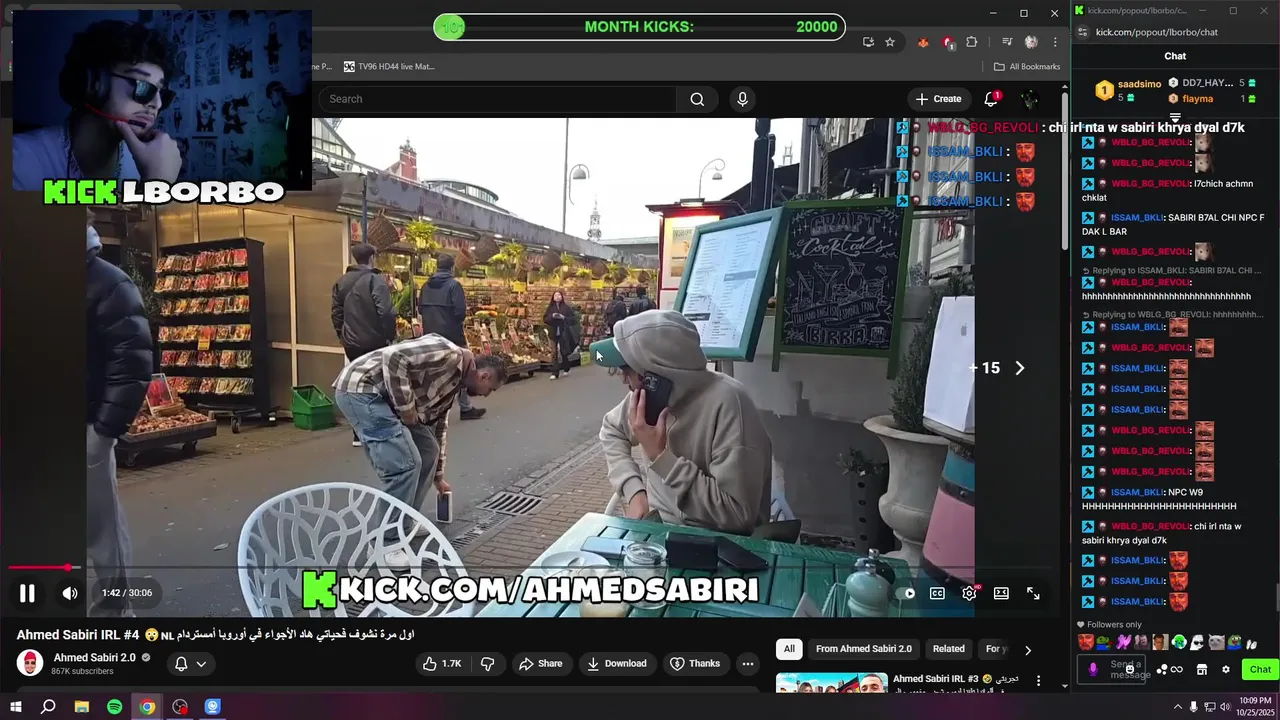
Task: Insert green alien headphones emote
Action: point(1180,642)
